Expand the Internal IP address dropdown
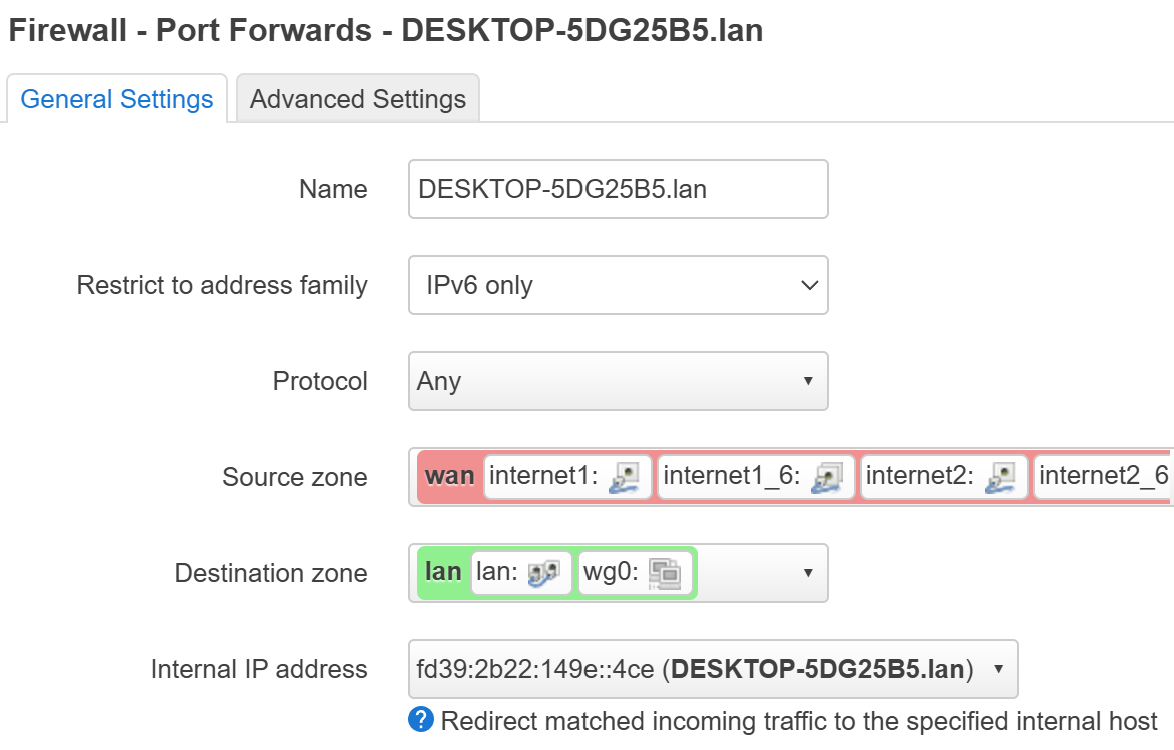Viewport: 1174px width, 750px height. coord(997,669)
